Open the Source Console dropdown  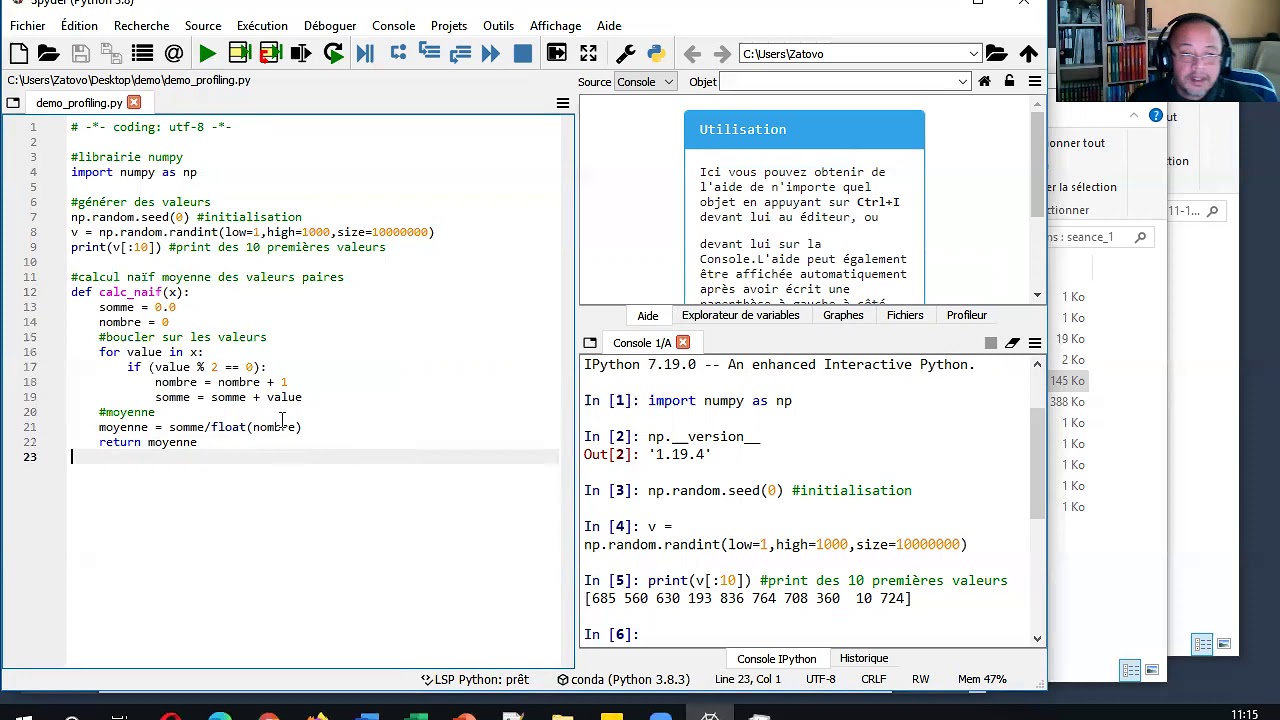[645, 82]
